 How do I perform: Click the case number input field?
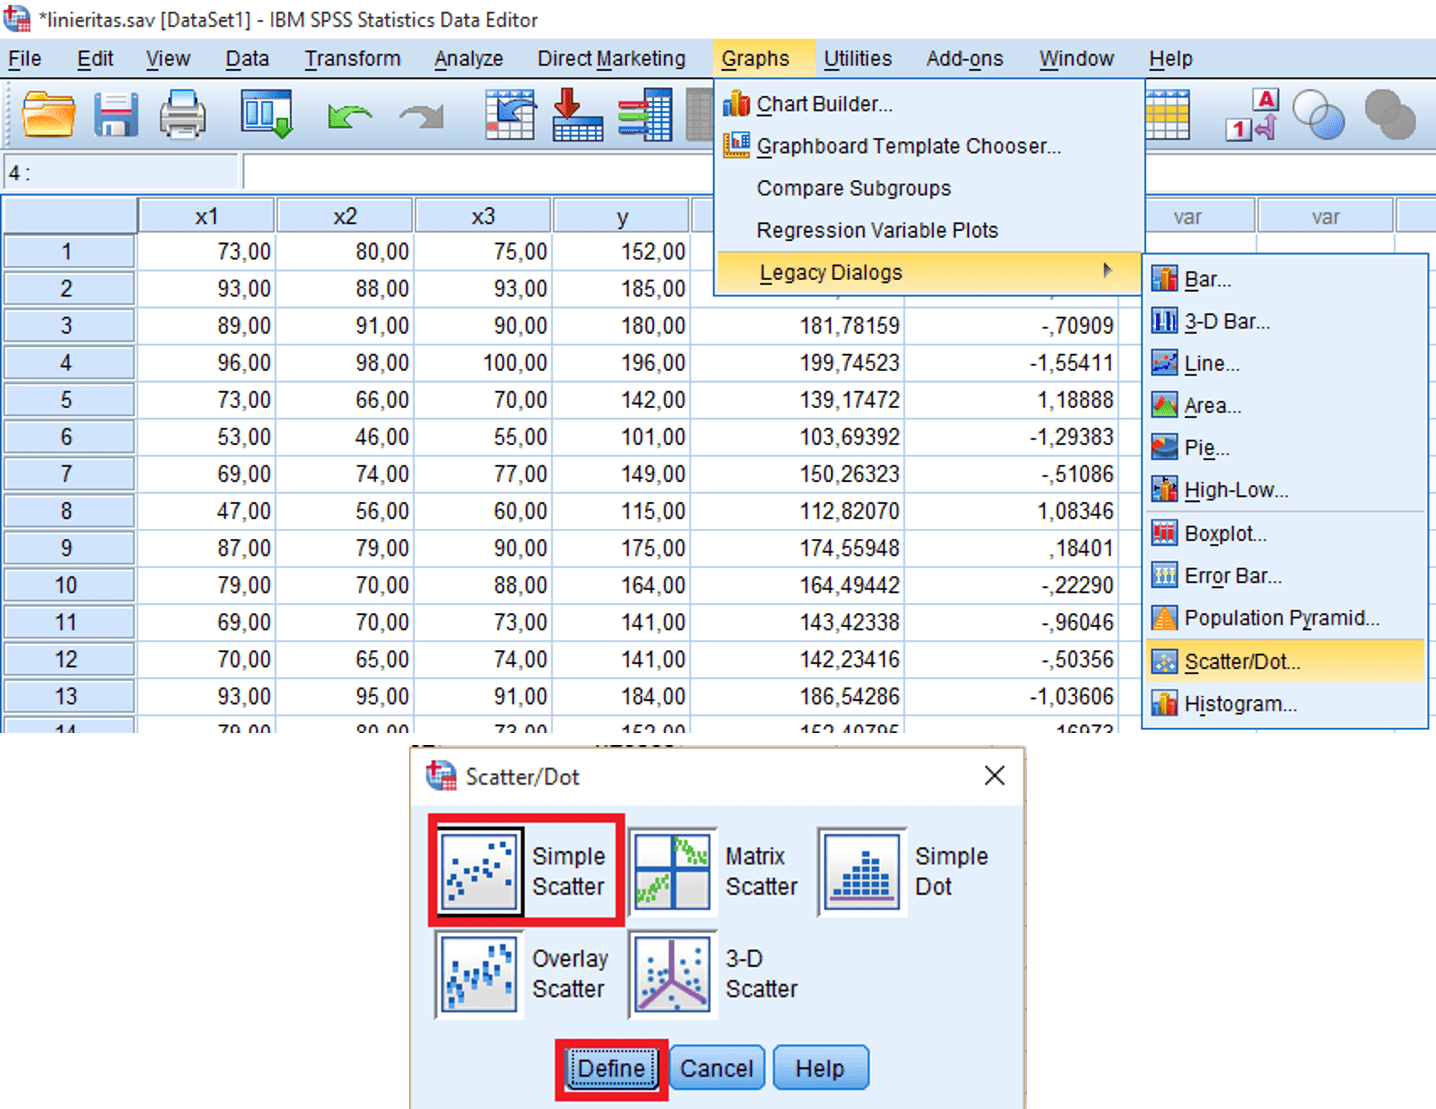coord(120,170)
